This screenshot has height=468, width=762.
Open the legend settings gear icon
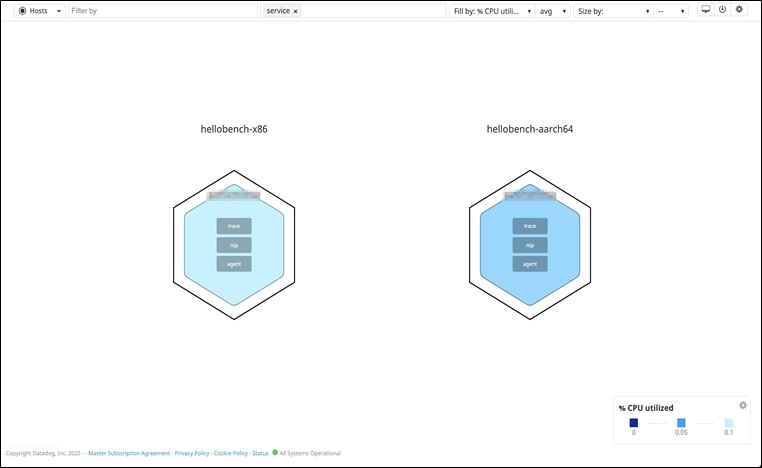[x=743, y=405]
